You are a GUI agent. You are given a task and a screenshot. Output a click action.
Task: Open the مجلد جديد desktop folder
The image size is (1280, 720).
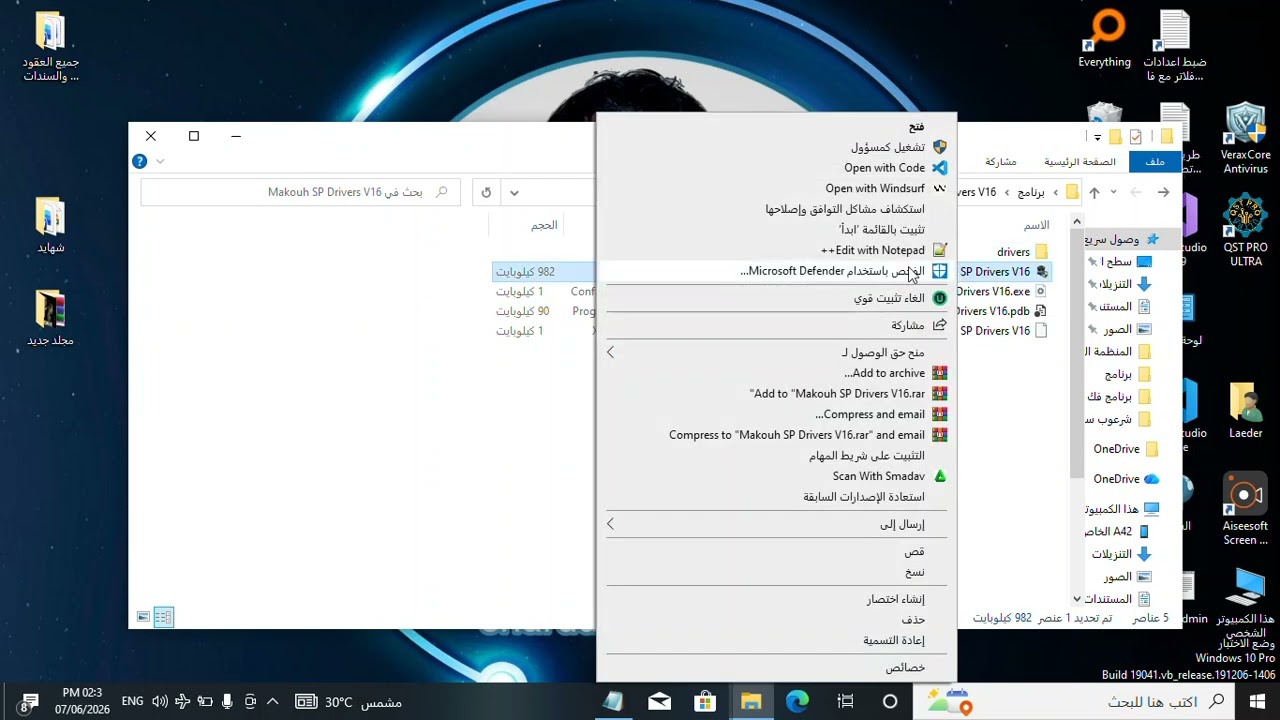50,318
